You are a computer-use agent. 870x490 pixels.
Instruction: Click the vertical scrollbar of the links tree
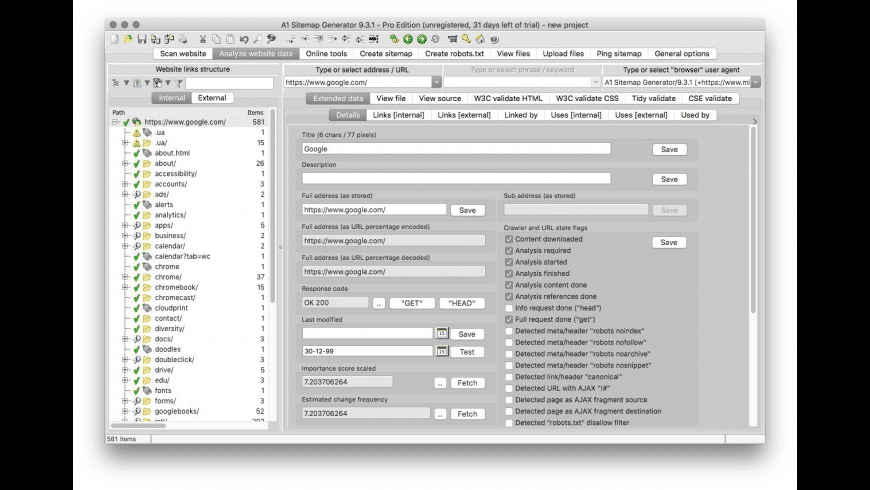272,205
